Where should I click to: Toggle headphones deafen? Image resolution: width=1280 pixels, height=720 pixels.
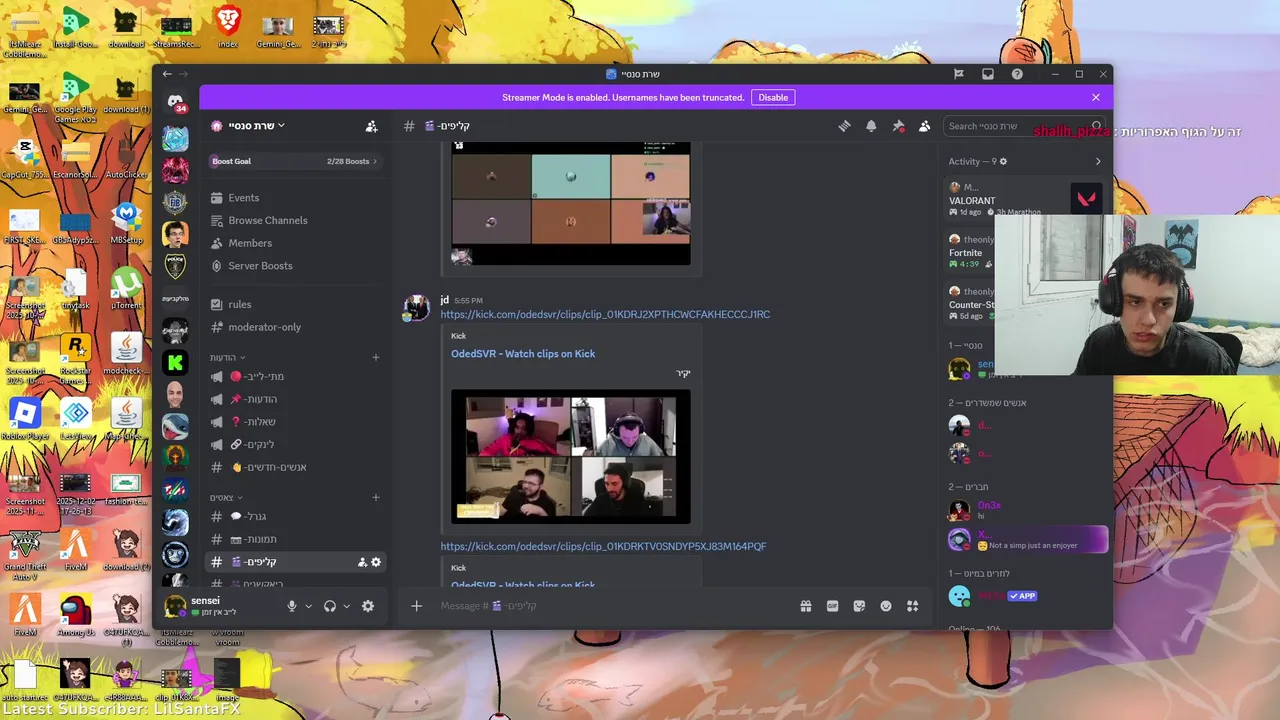tap(330, 606)
